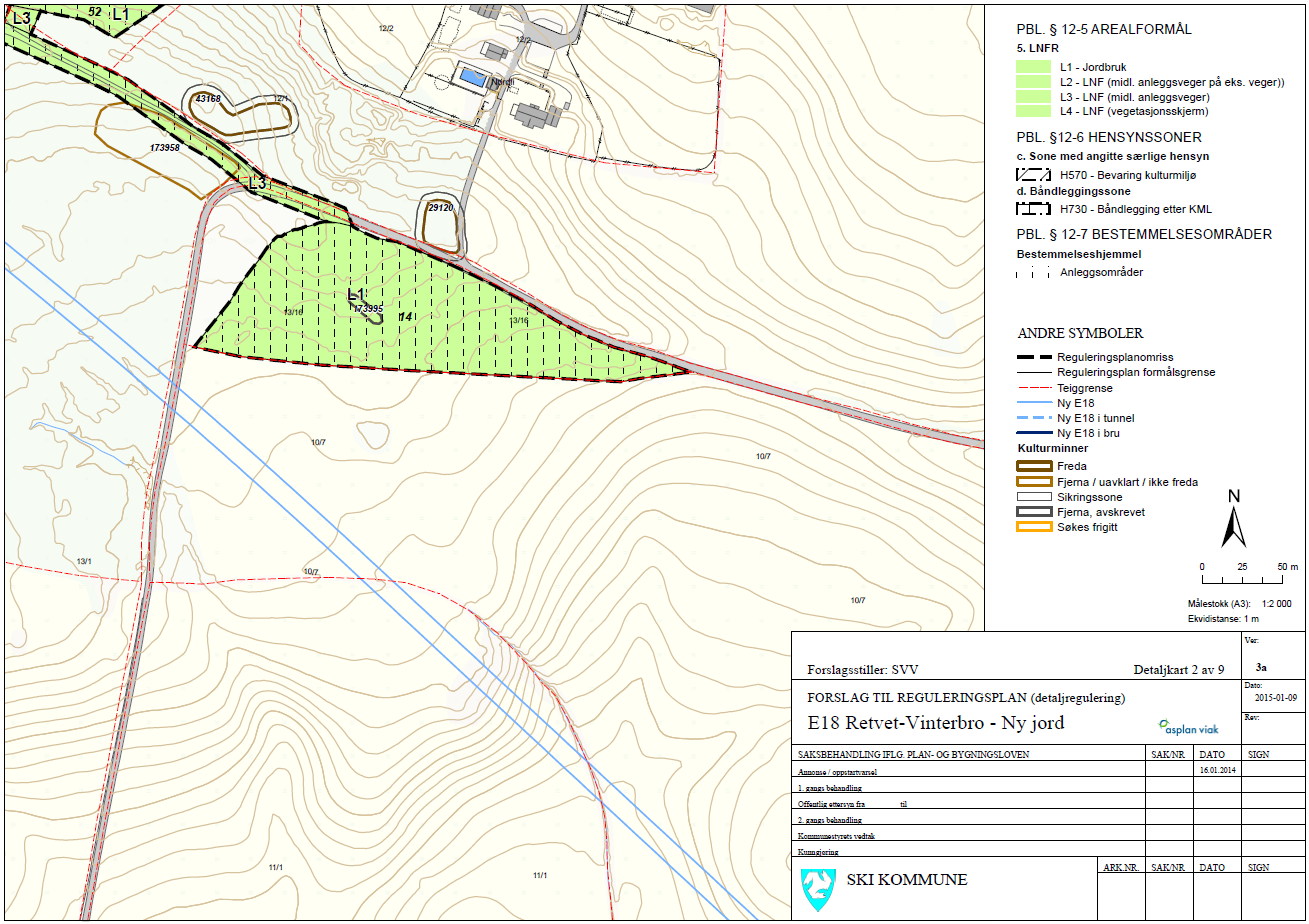1309x924 pixels.
Task: Click parcel label '13/1'
Action: 83,561
